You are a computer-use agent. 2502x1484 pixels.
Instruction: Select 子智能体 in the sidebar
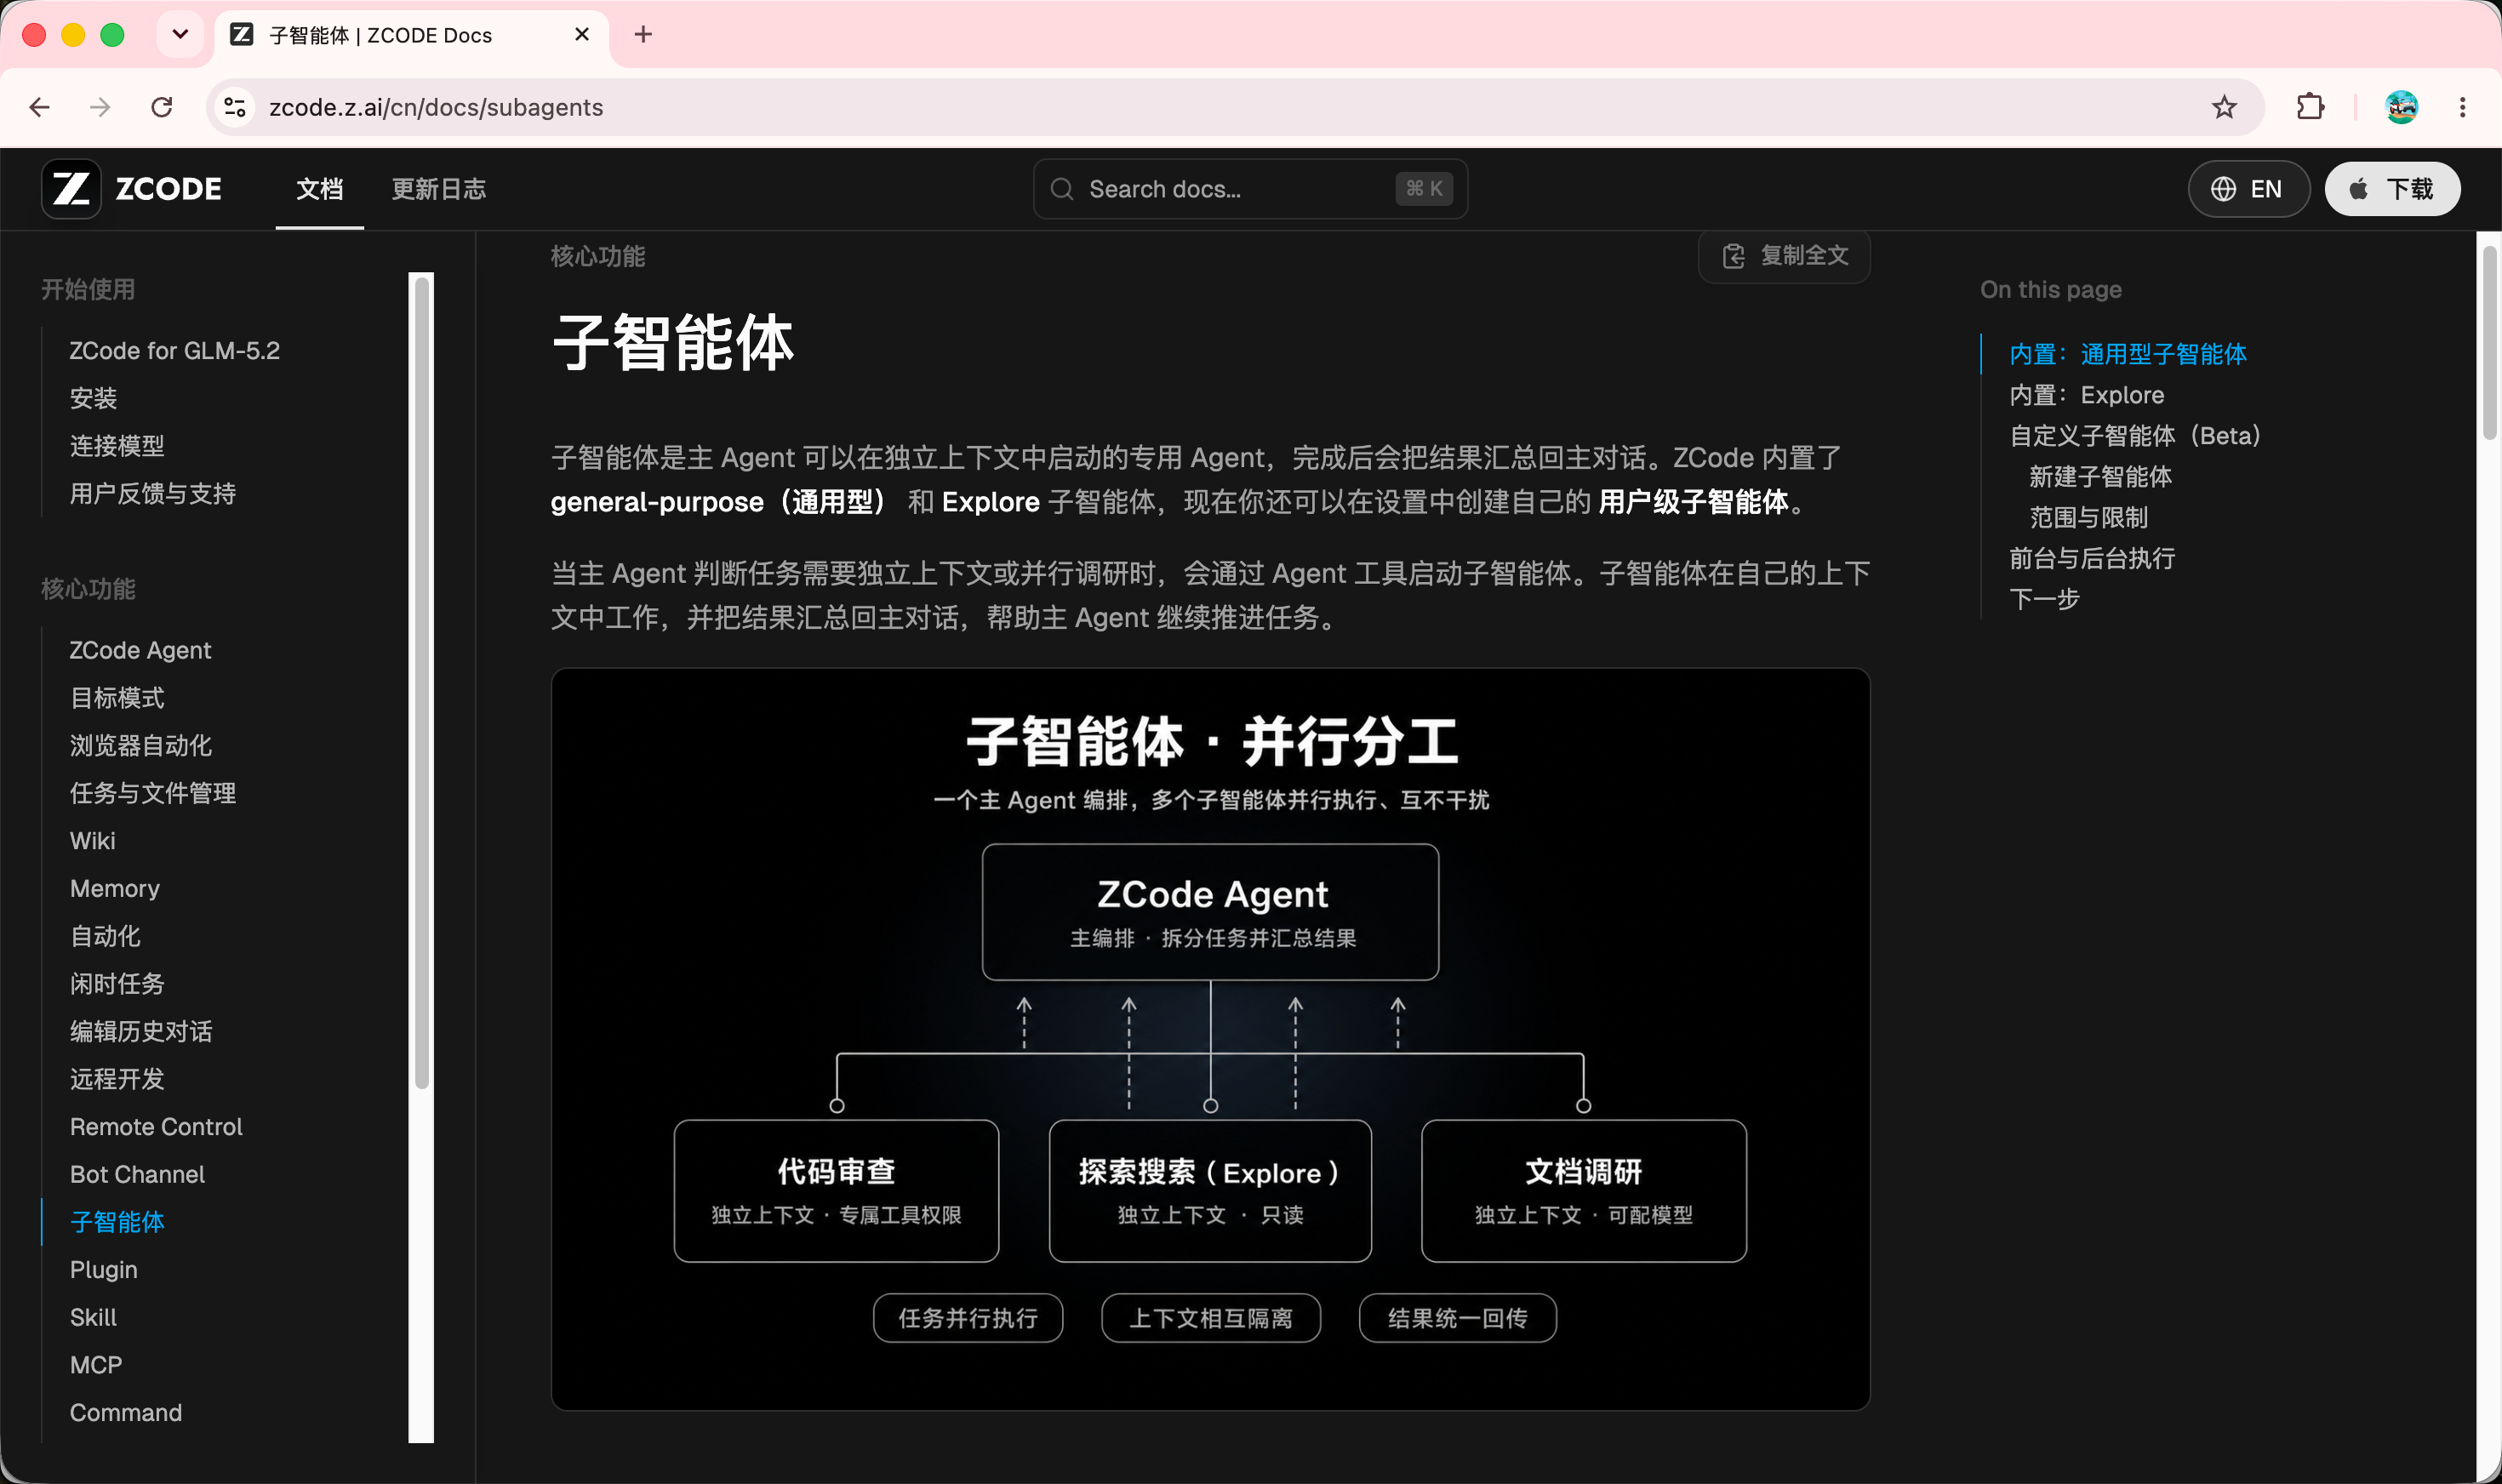(x=117, y=1222)
